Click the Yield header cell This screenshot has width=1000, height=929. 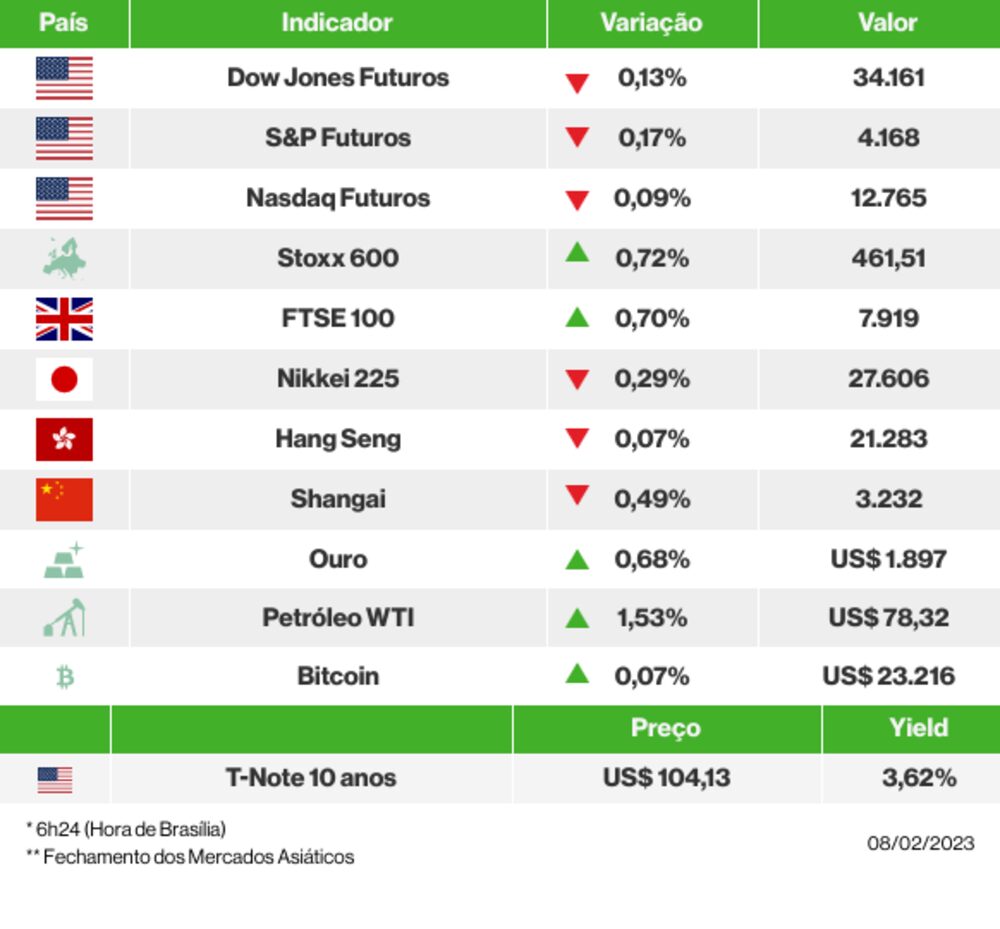coord(918,728)
